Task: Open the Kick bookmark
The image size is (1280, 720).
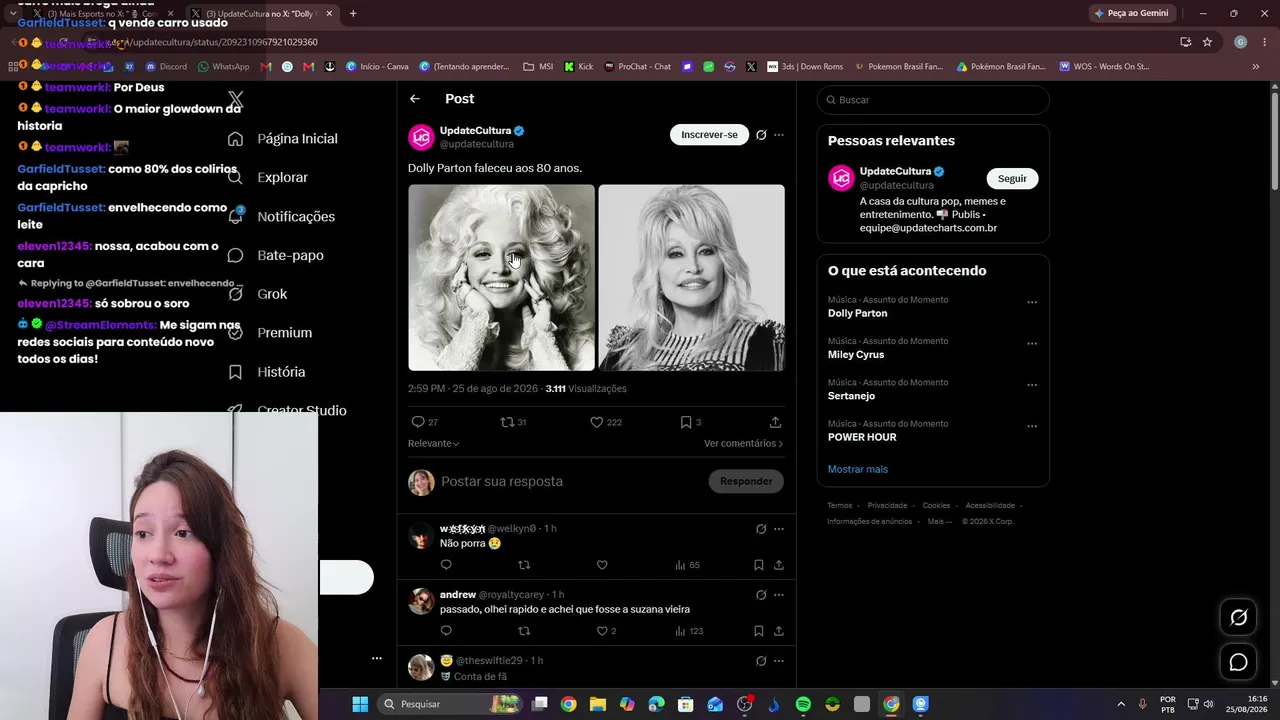Action: tap(579, 67)
